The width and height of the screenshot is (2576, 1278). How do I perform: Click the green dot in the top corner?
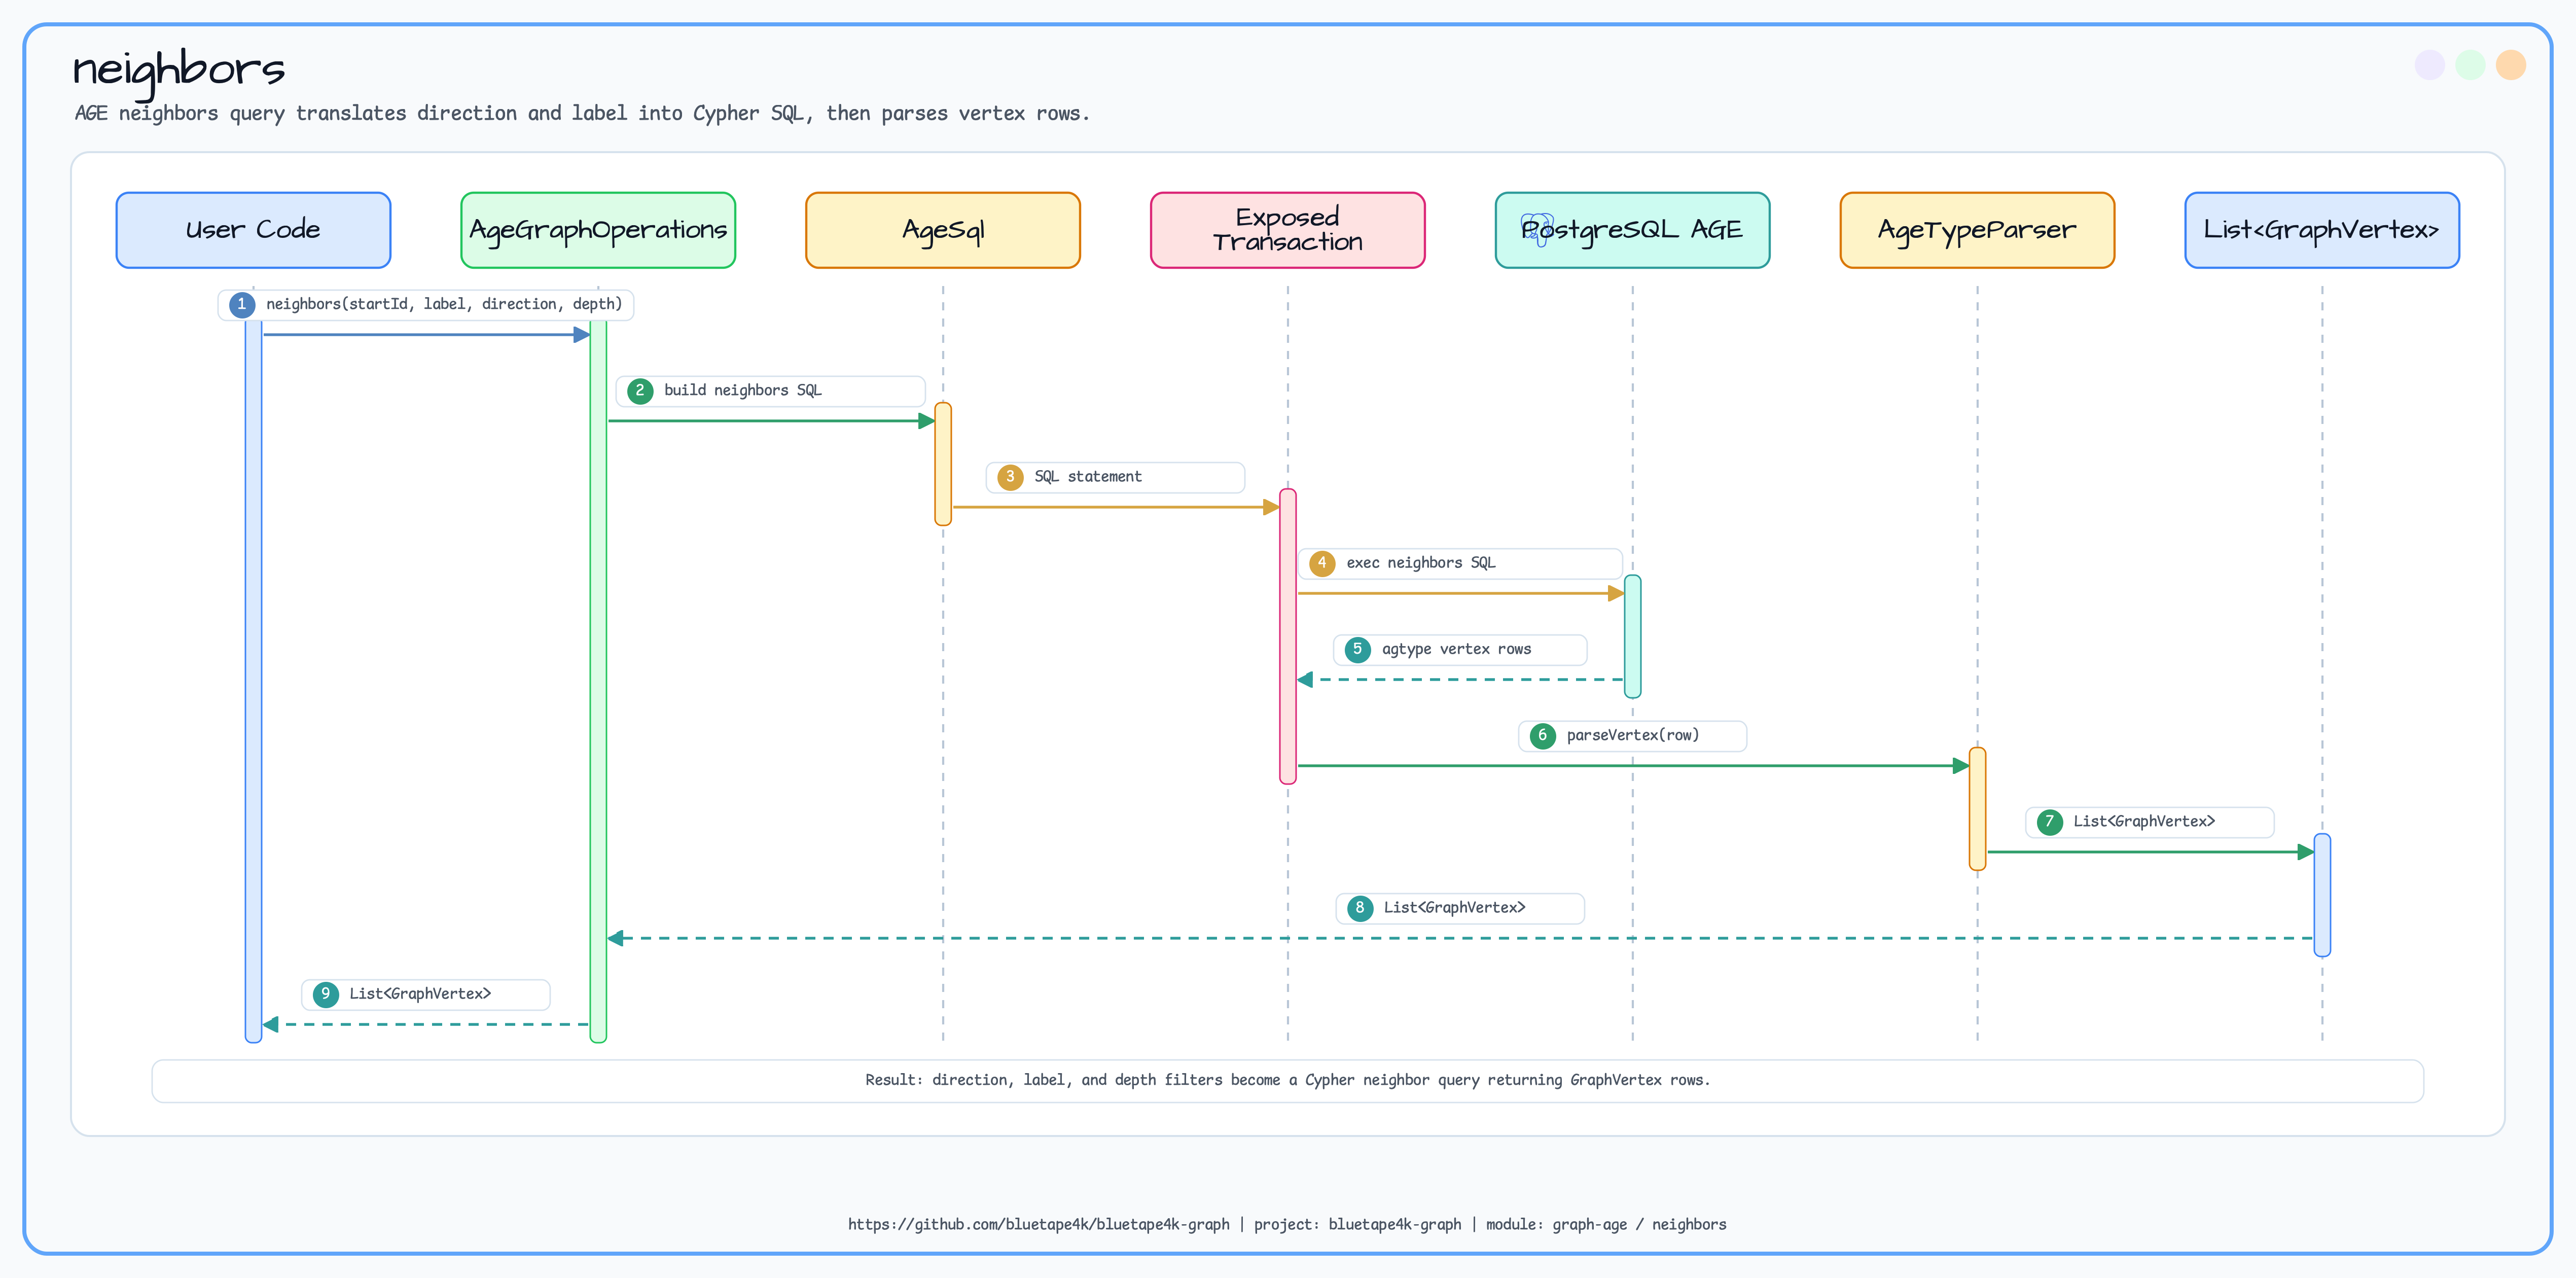(x=2470, y=65)
